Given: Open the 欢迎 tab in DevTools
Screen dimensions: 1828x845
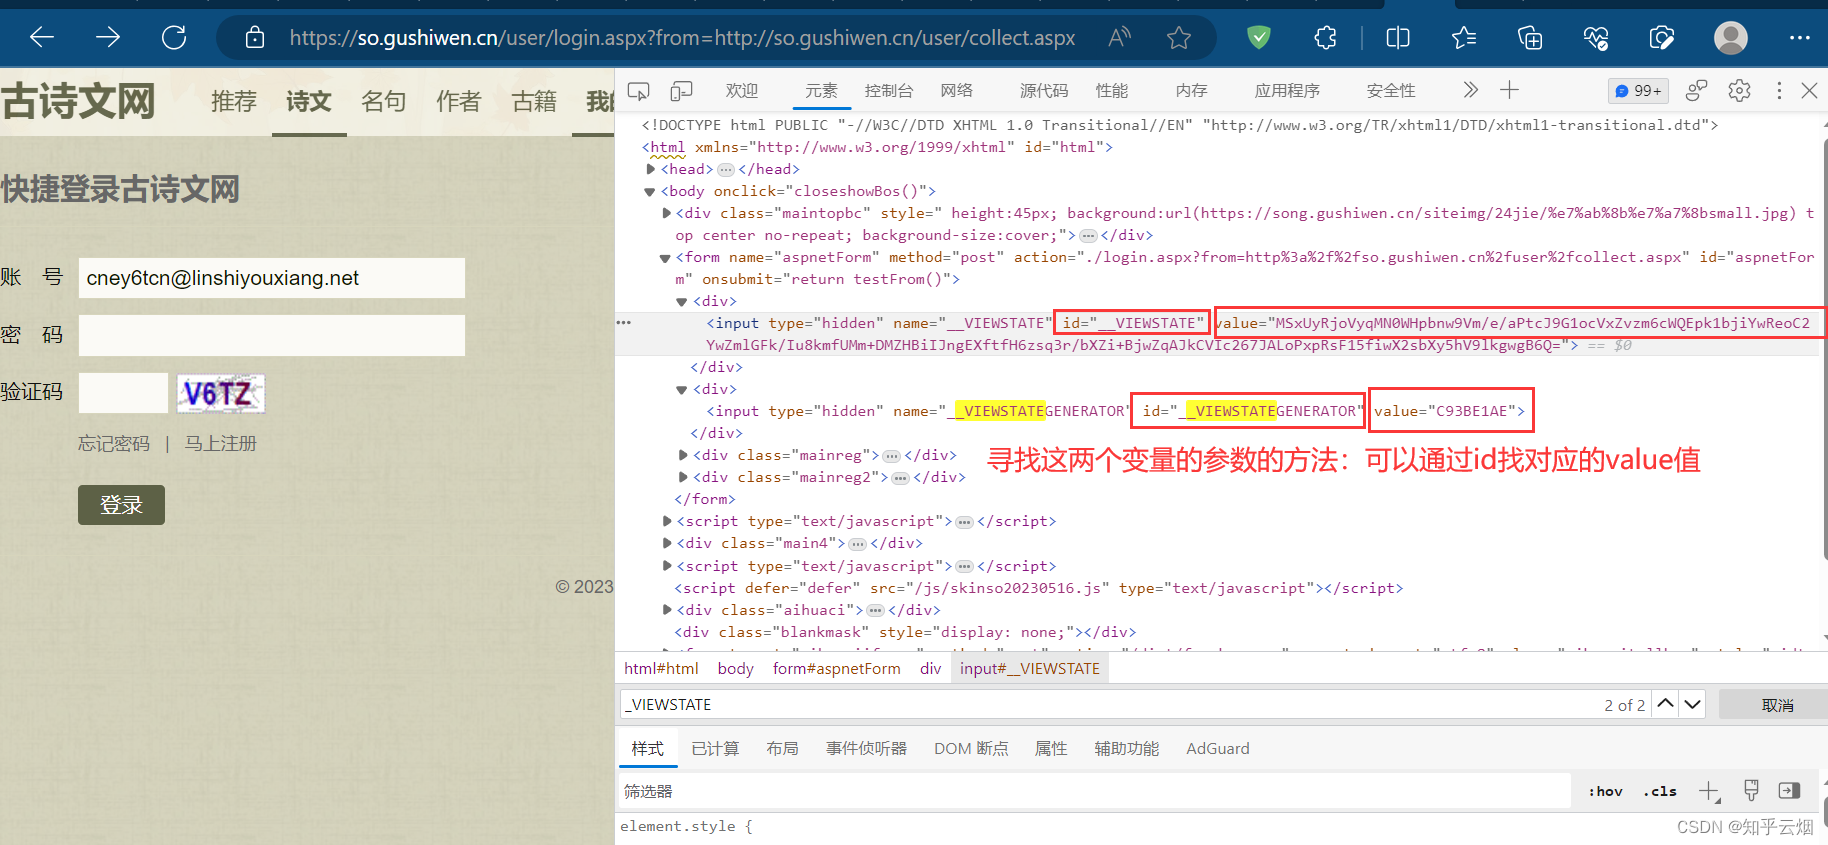Looking at the screenshot, I should pos(742,91).
